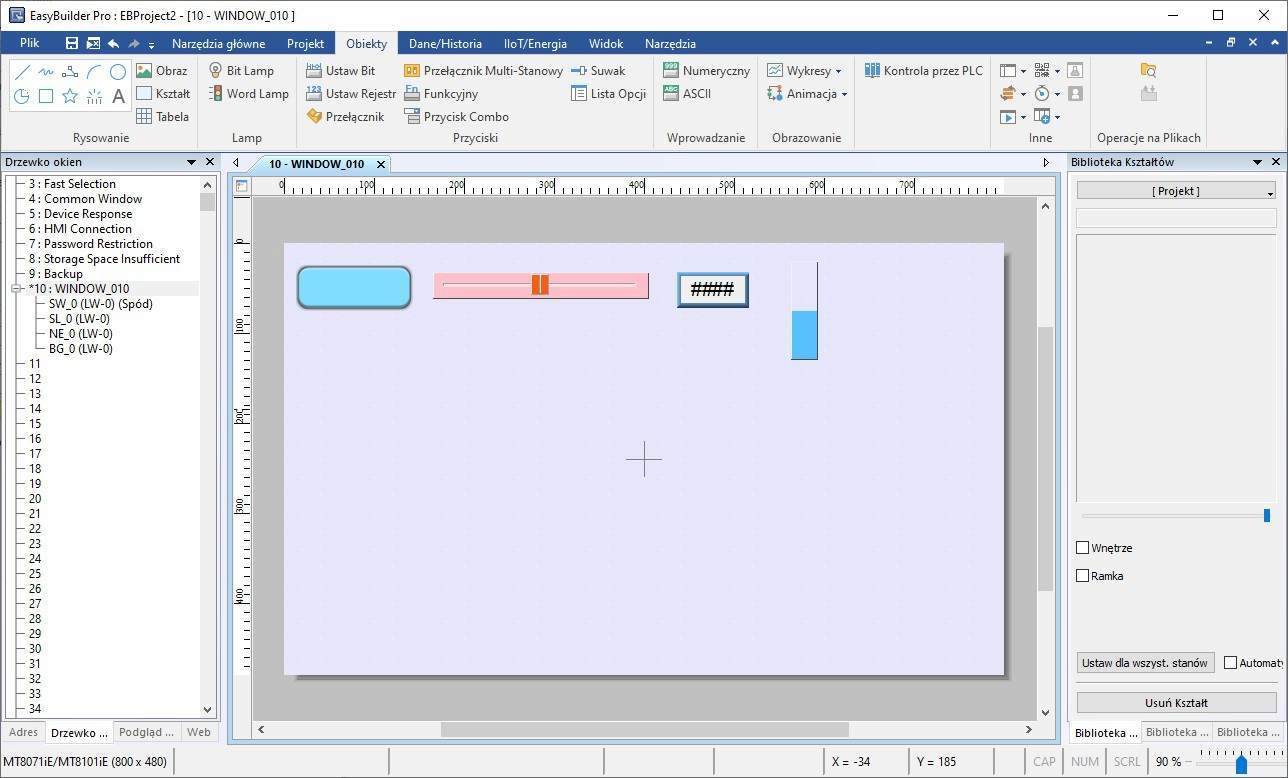
Task: Add a Bit Lamp object
Action: click(x=241, y=71)
